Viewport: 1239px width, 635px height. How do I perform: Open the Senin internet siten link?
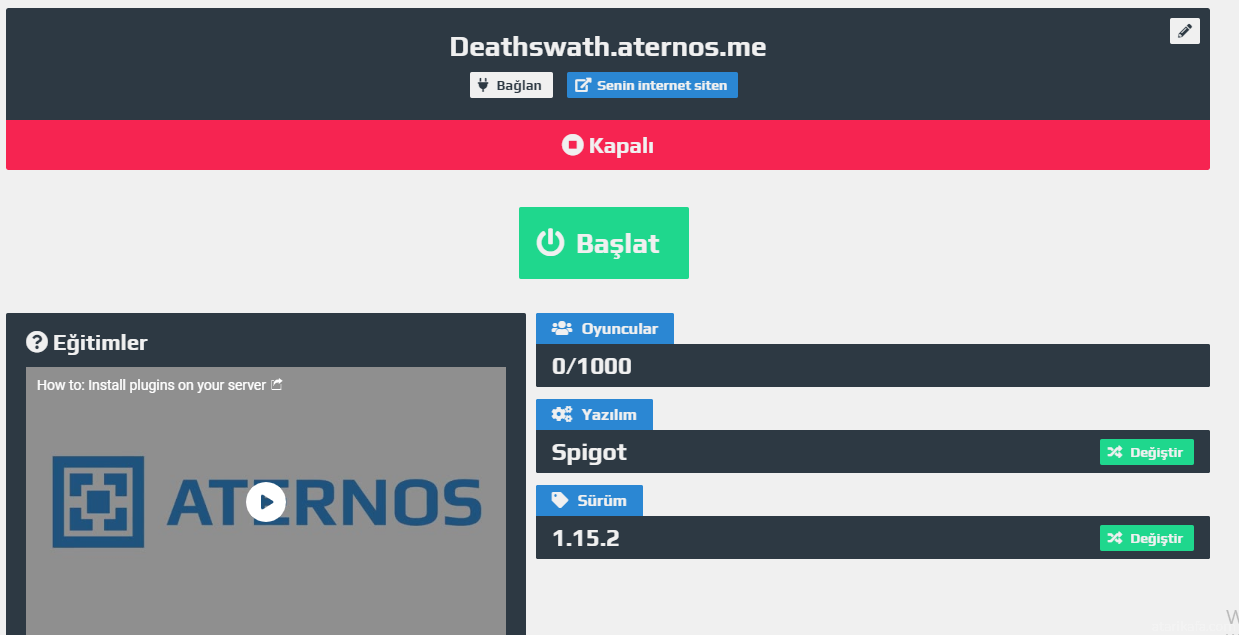(652, 85)
